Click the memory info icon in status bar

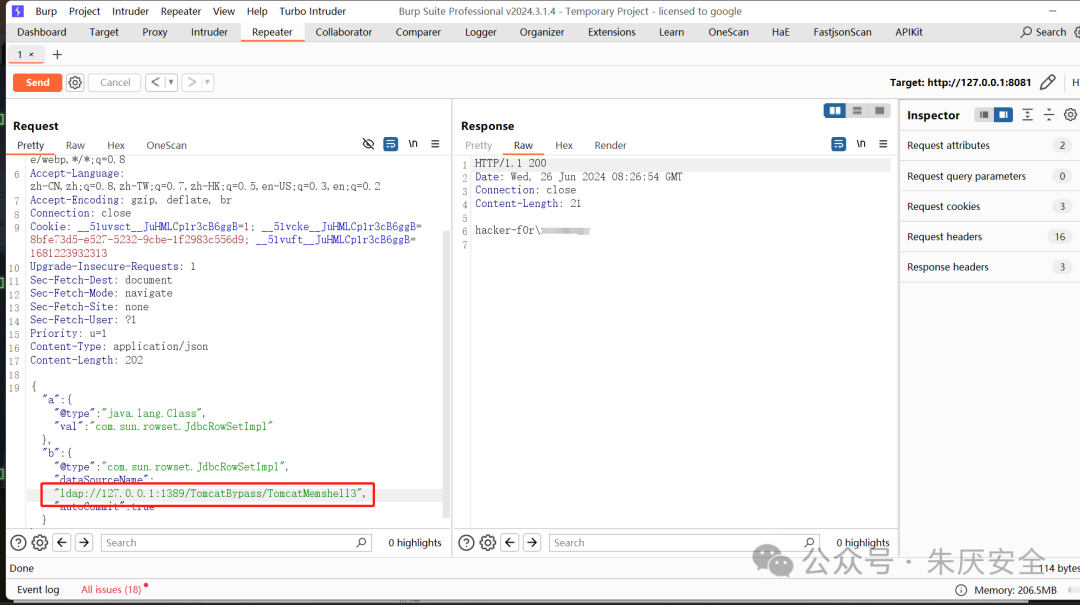point(961,591)
